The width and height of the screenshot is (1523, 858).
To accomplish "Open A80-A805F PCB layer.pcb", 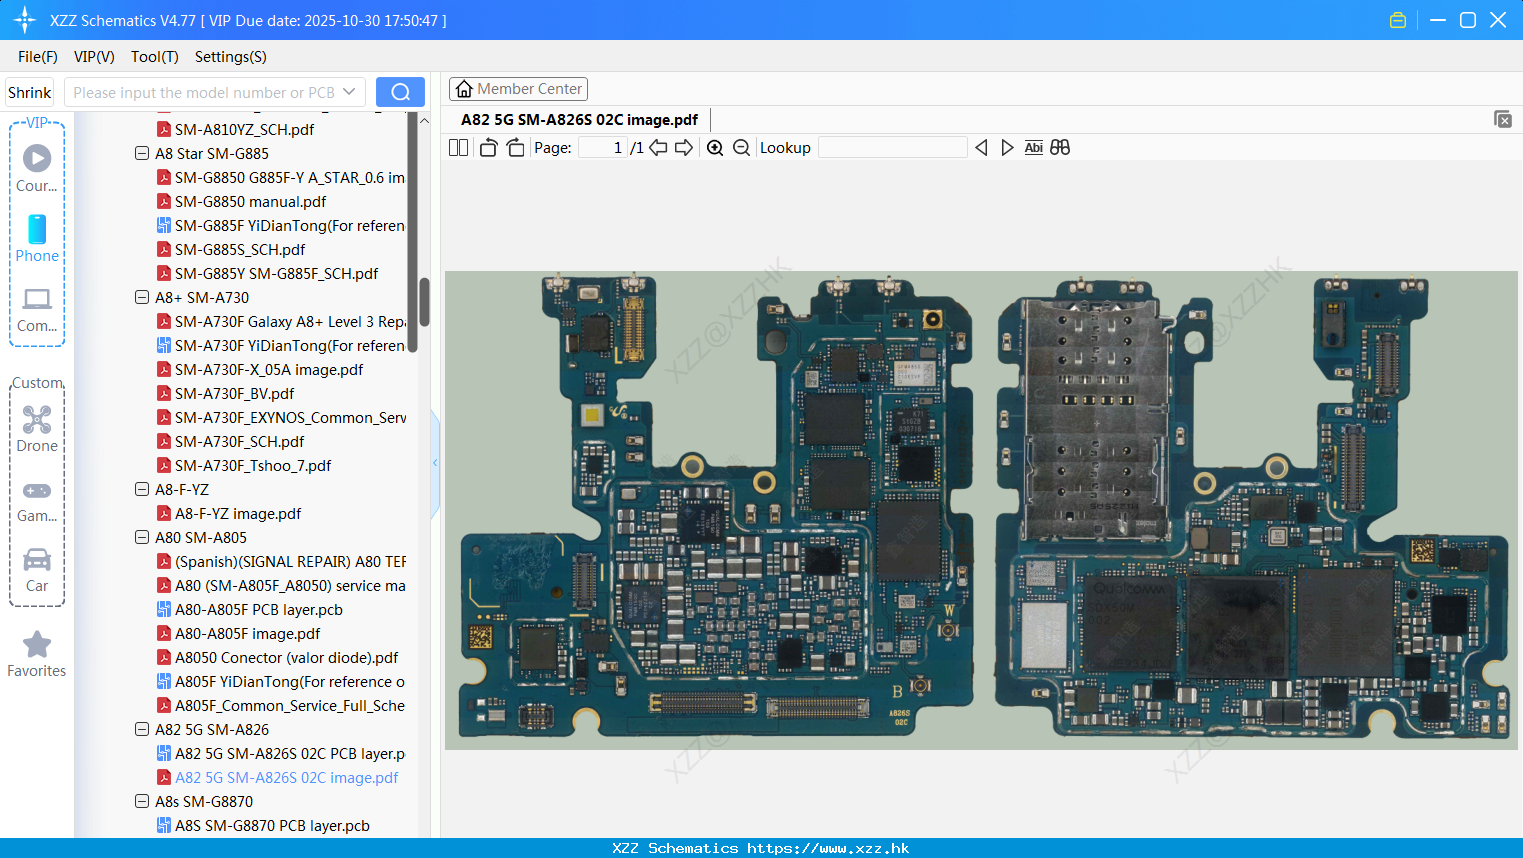I will pyautogui.click(x=259, y=609).
